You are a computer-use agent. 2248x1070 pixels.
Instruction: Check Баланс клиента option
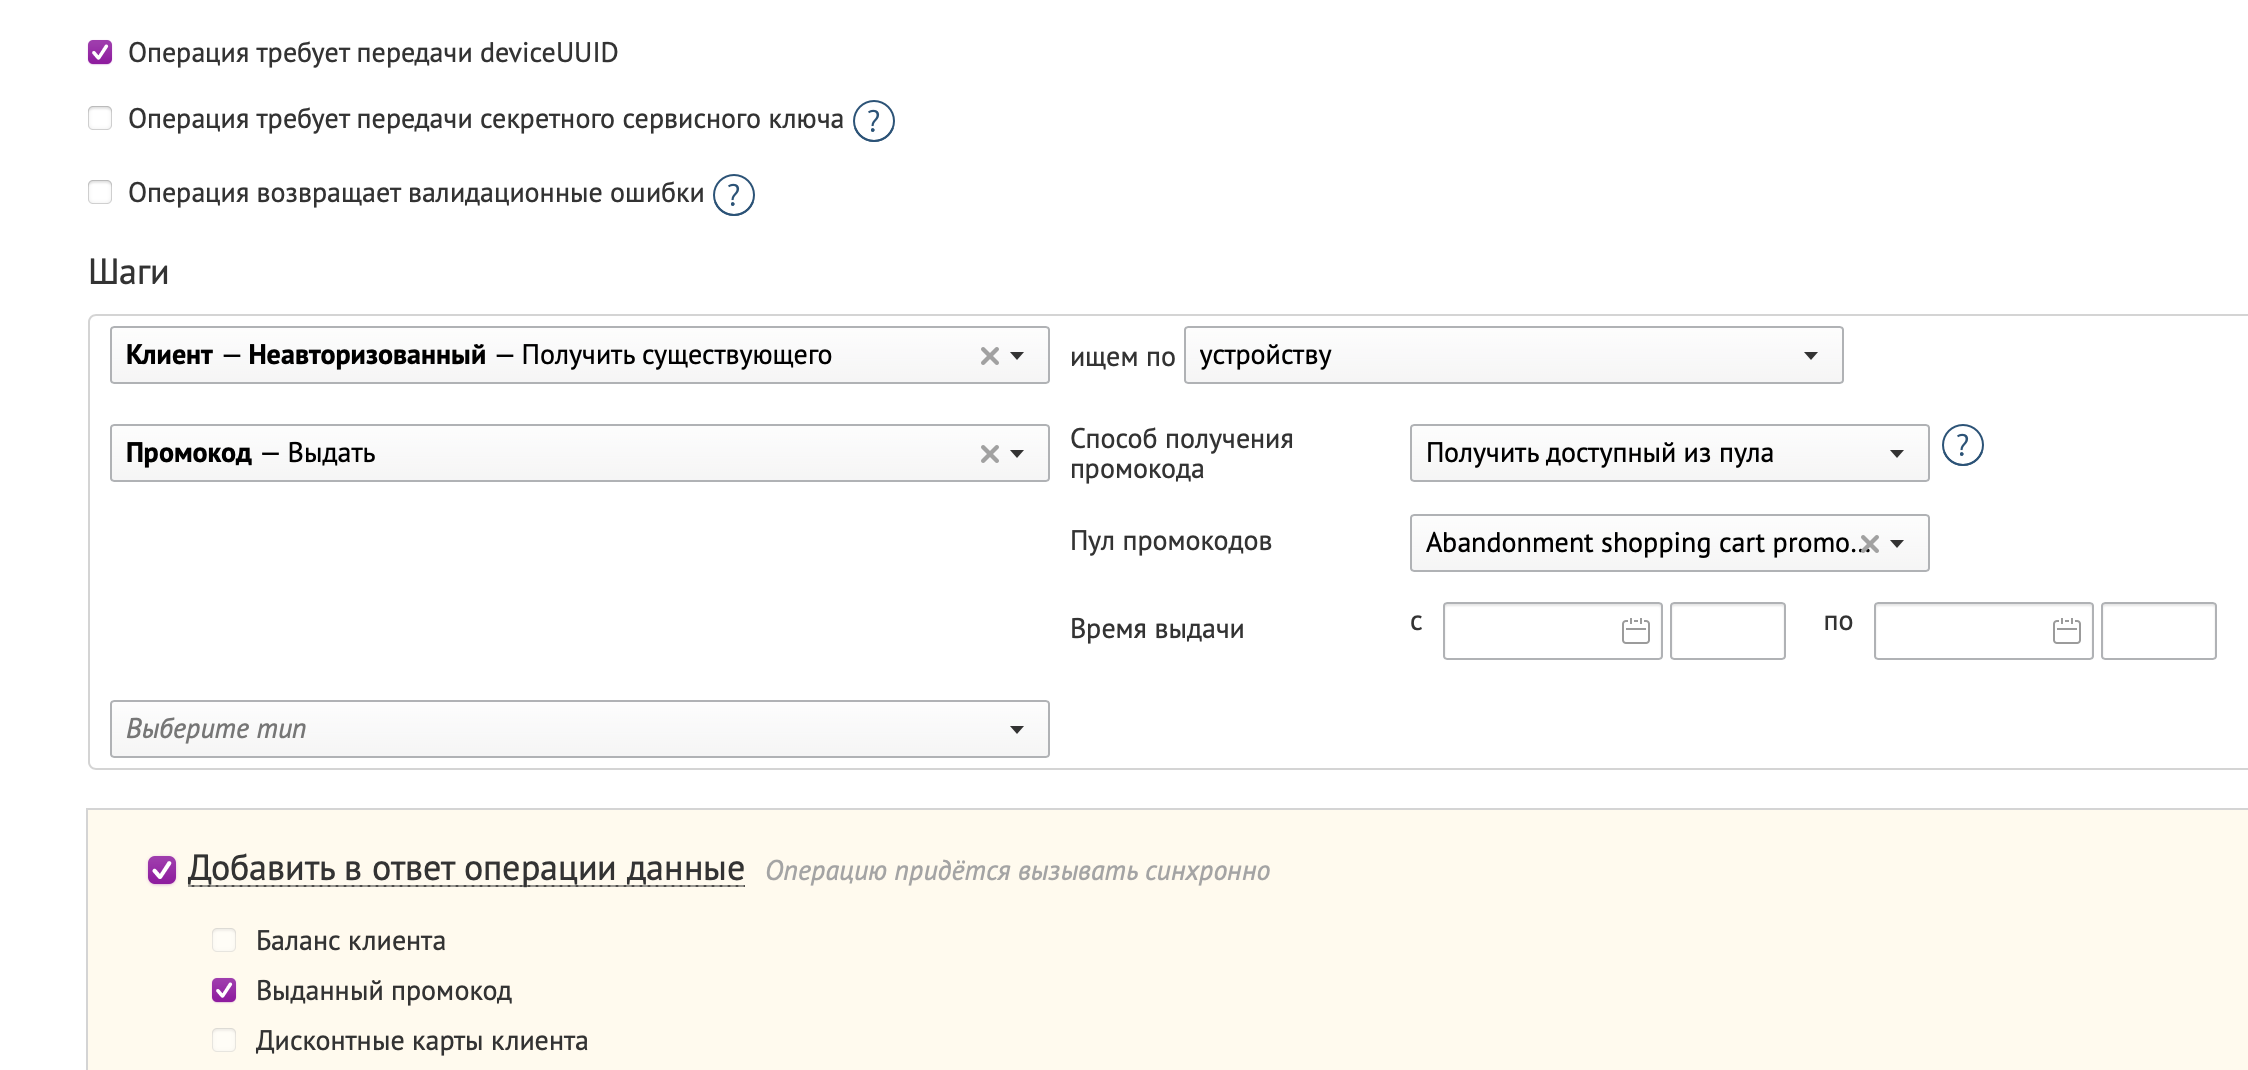(x=224, y=940)
